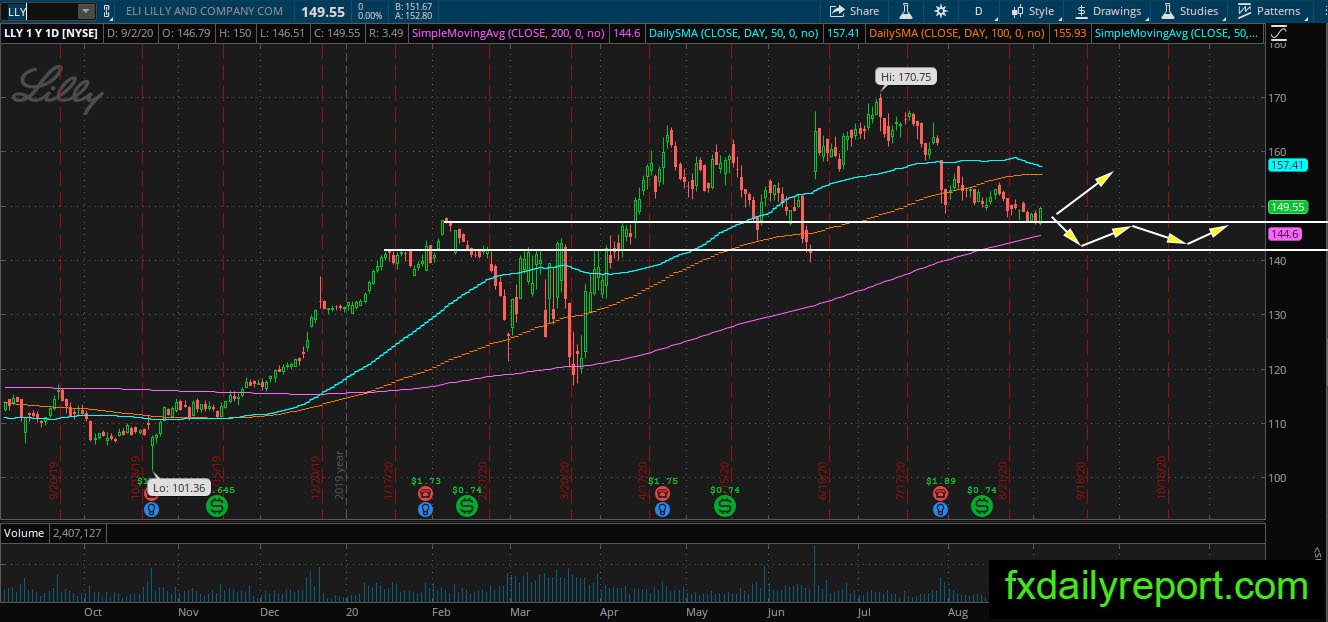Click the earnings phone icon labeled $1.73
The height and width of the screenshot is (622, 1328).
coord(425,493)
